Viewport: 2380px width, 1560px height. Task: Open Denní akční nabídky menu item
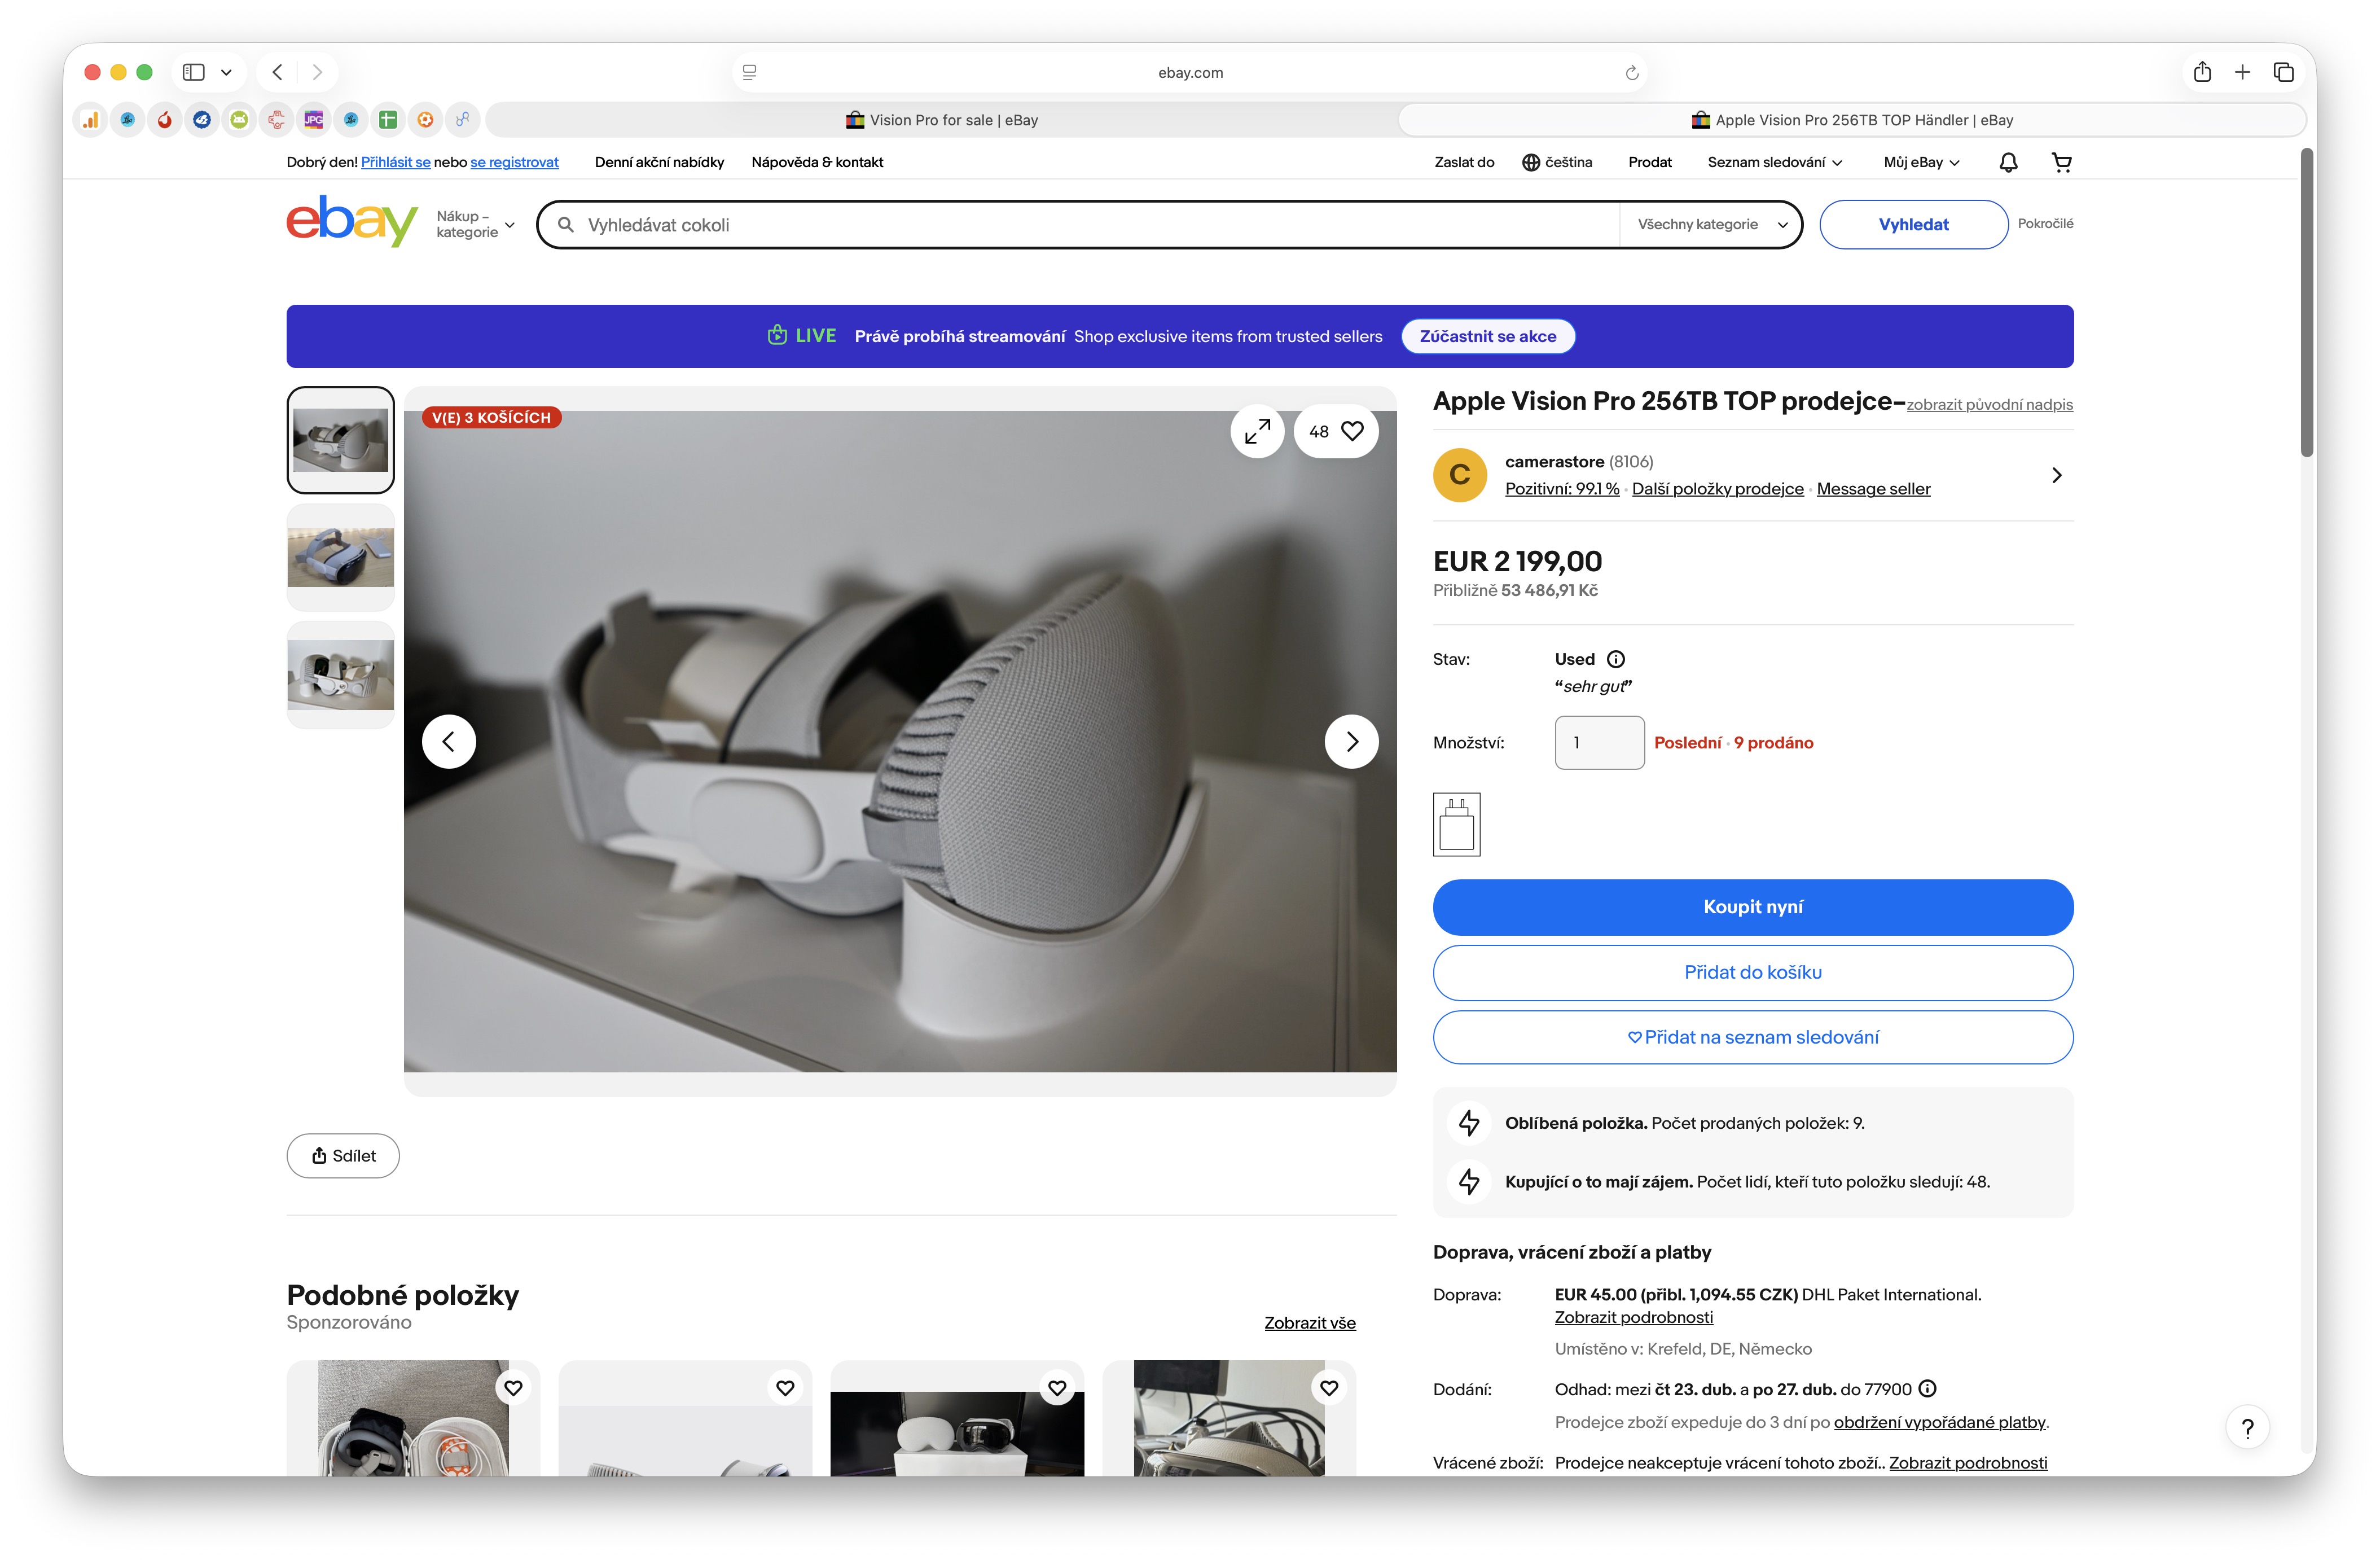tap(659, 162)
